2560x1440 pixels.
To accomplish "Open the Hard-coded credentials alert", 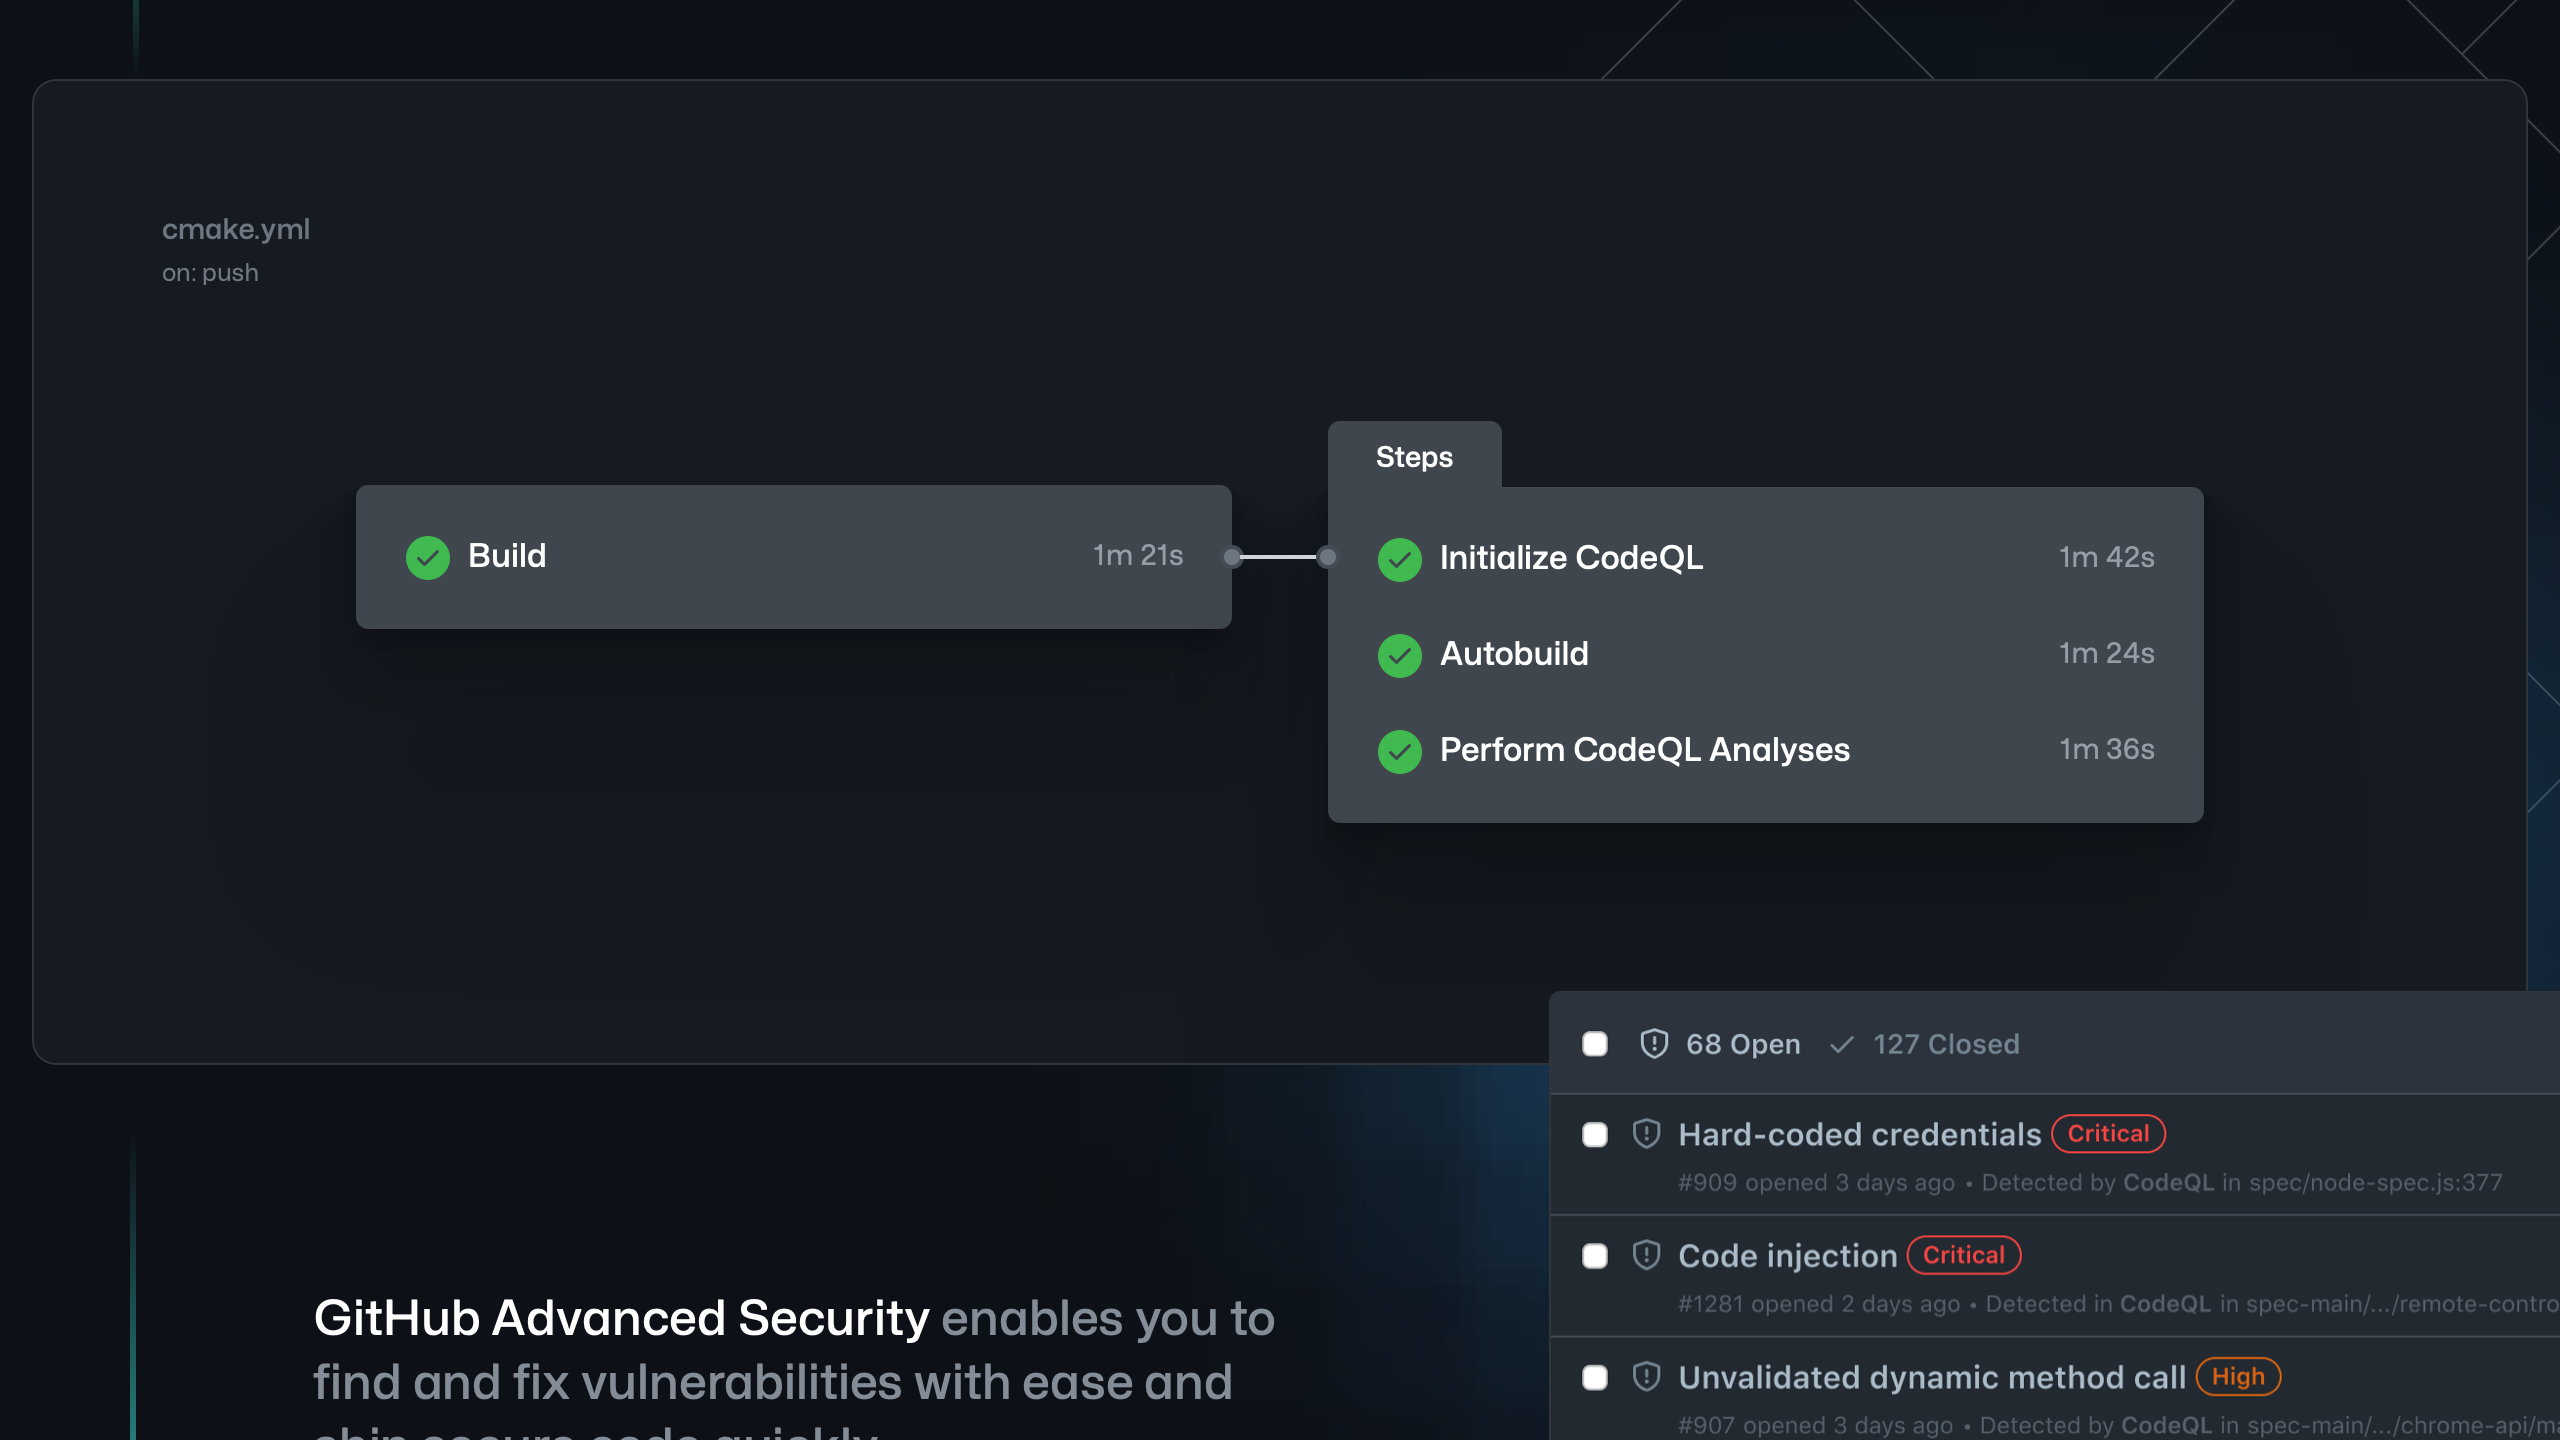I will coord(1859,1135).
